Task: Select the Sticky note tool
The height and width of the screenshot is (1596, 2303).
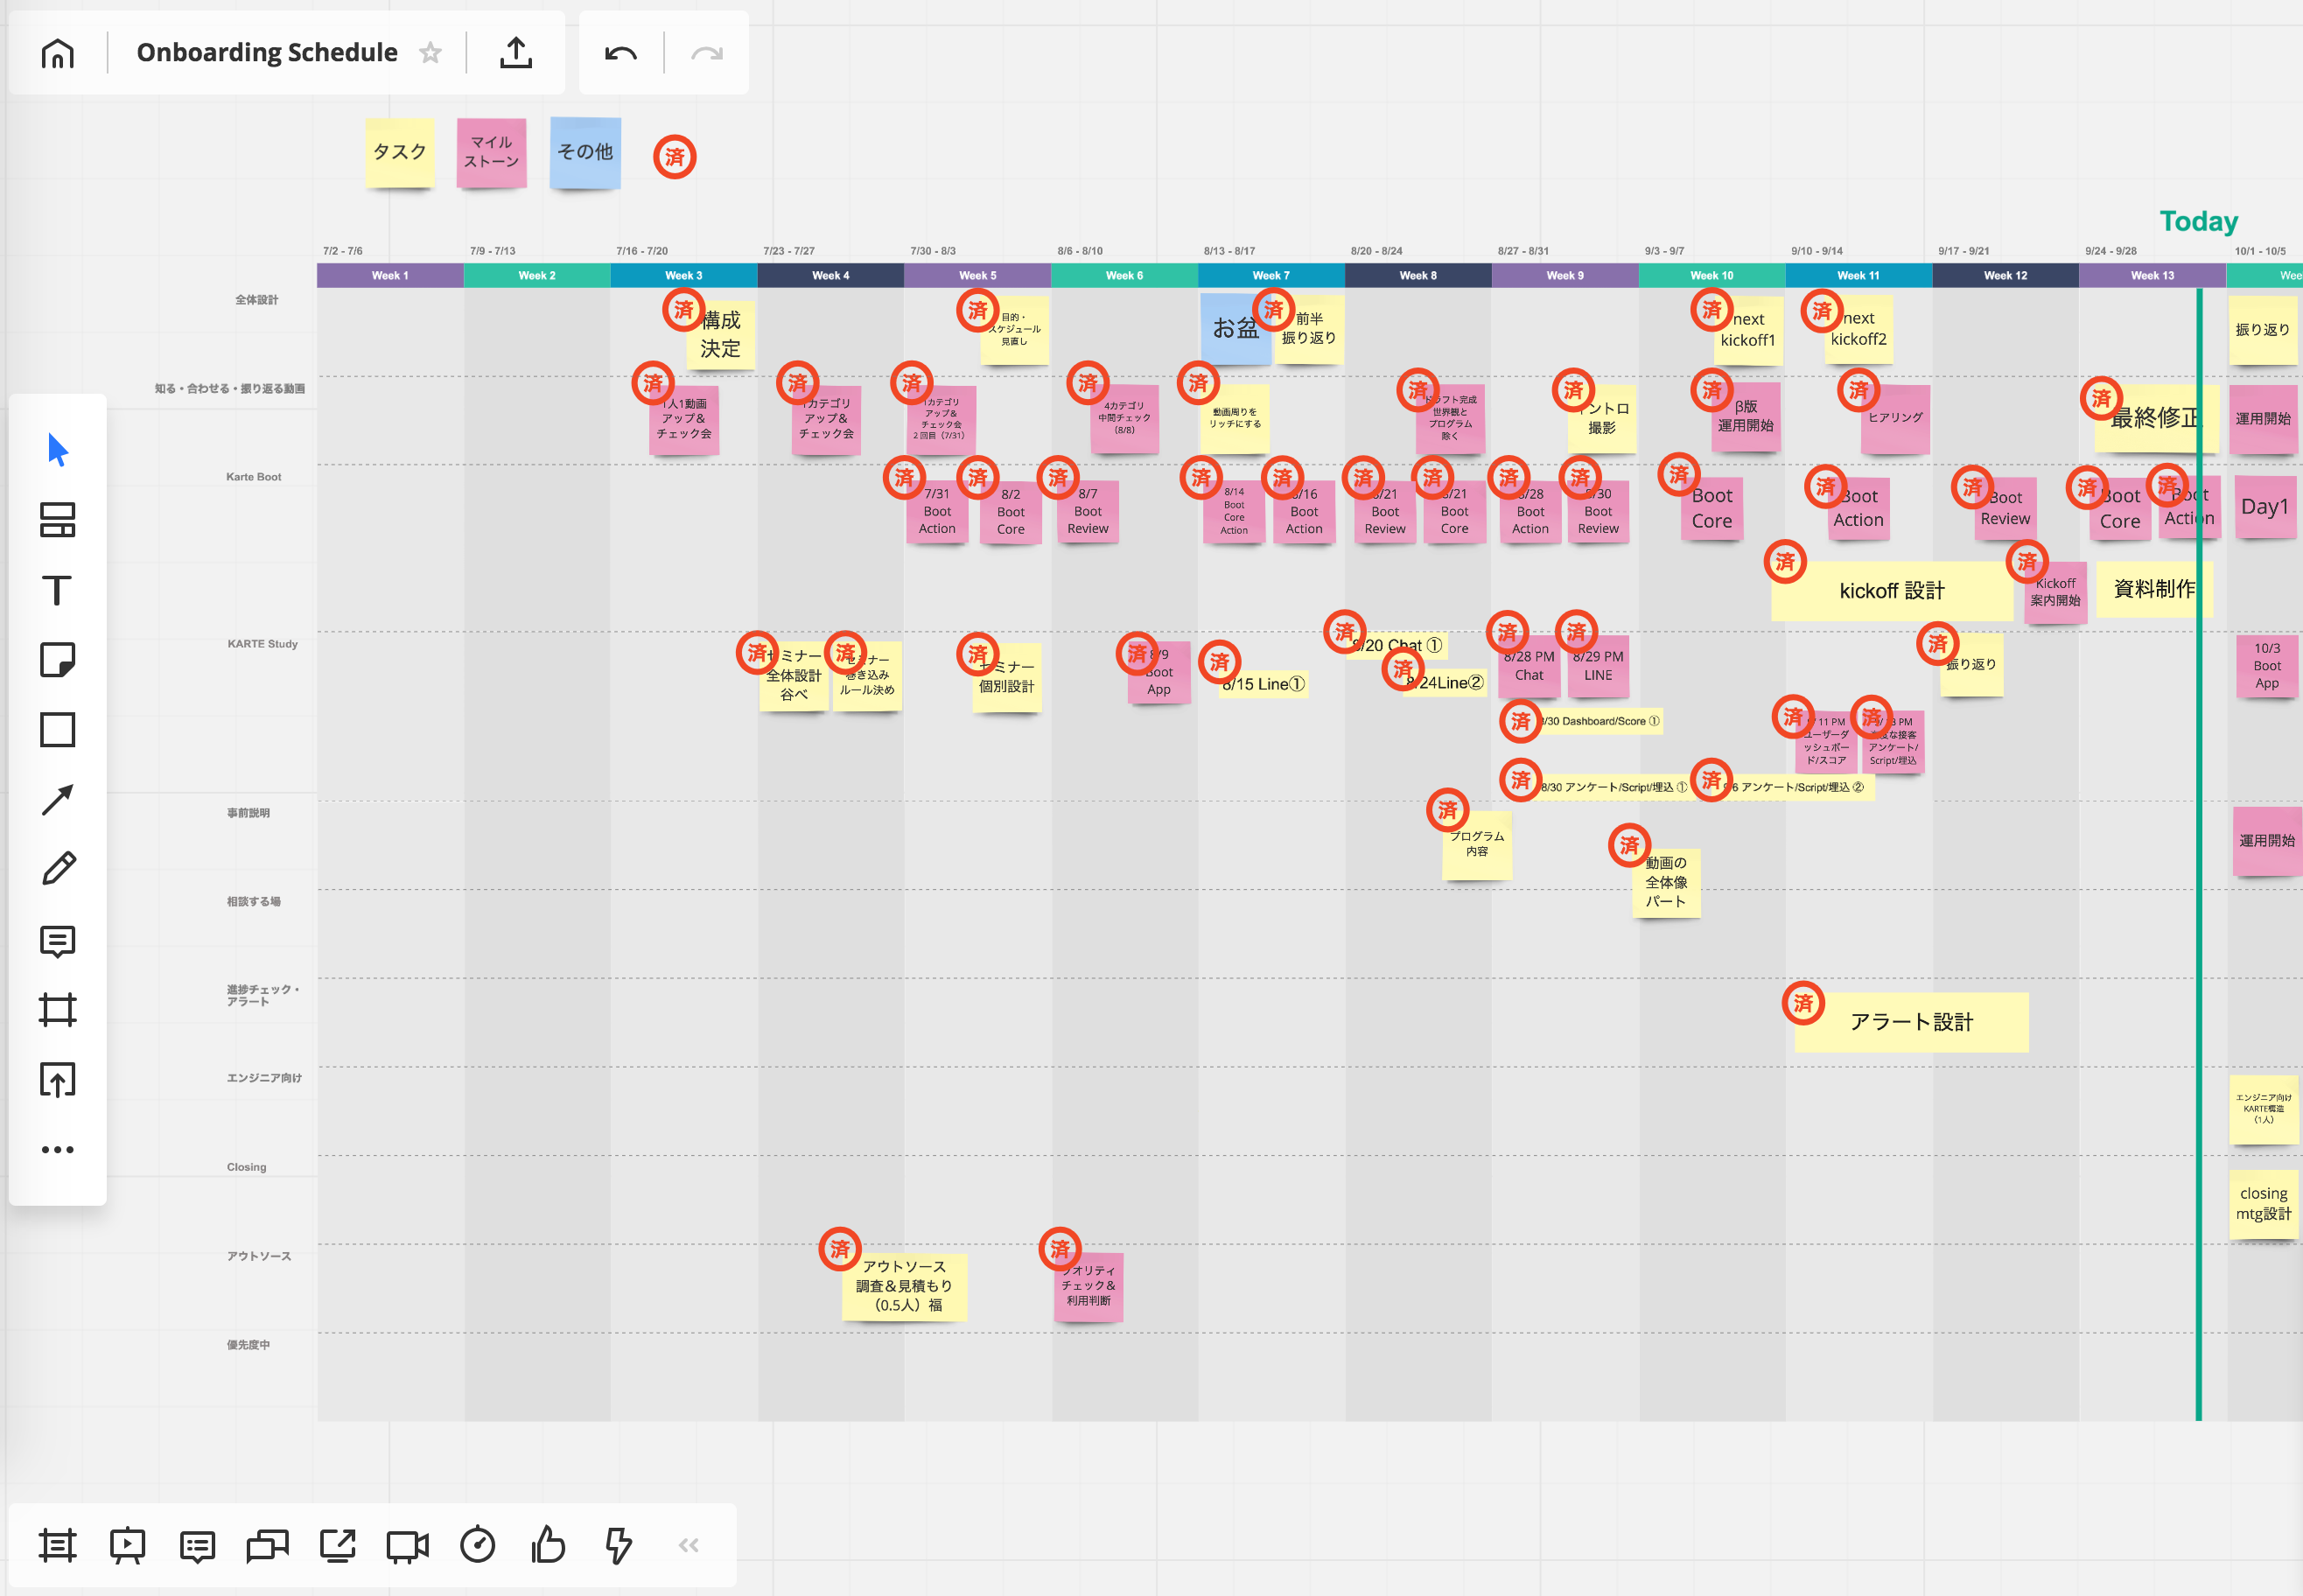Action: [x=57, y=660]
